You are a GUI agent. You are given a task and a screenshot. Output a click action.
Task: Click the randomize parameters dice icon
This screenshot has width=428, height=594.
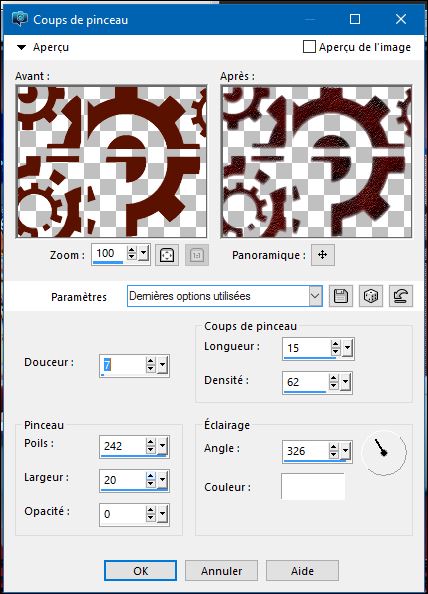[370, 296]
